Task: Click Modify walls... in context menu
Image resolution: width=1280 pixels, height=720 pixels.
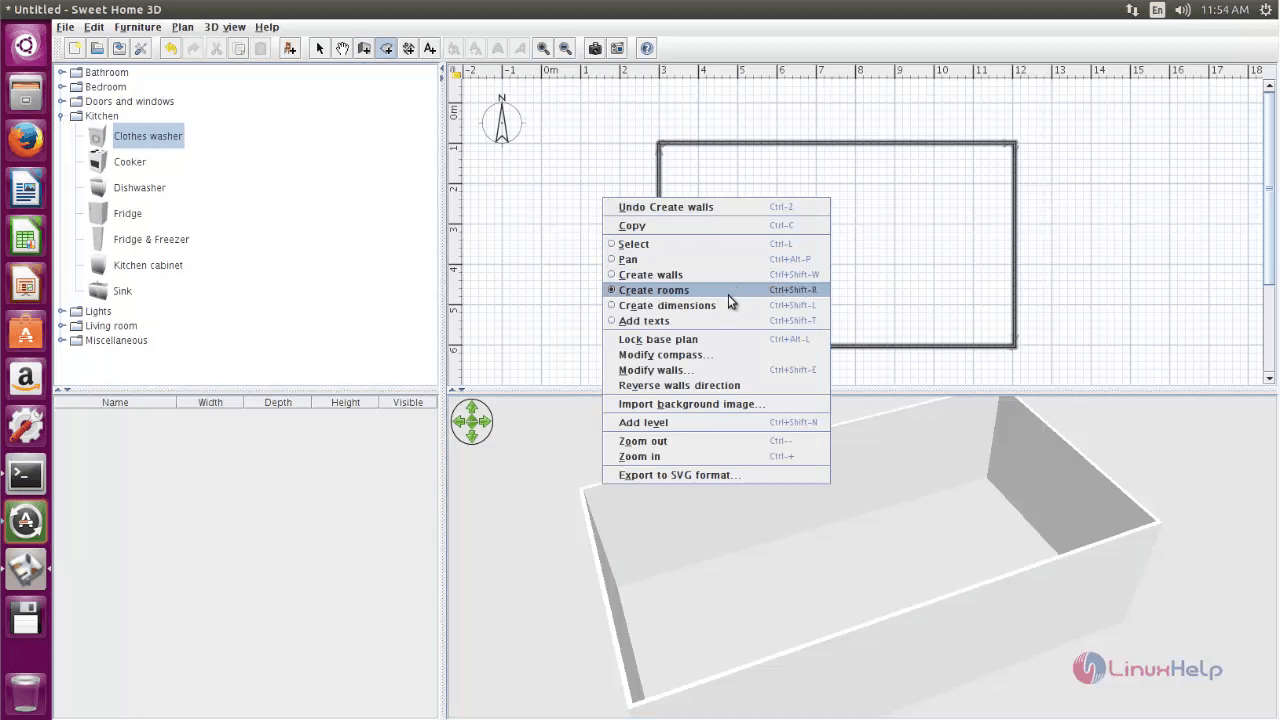Action: click(716, 370)
